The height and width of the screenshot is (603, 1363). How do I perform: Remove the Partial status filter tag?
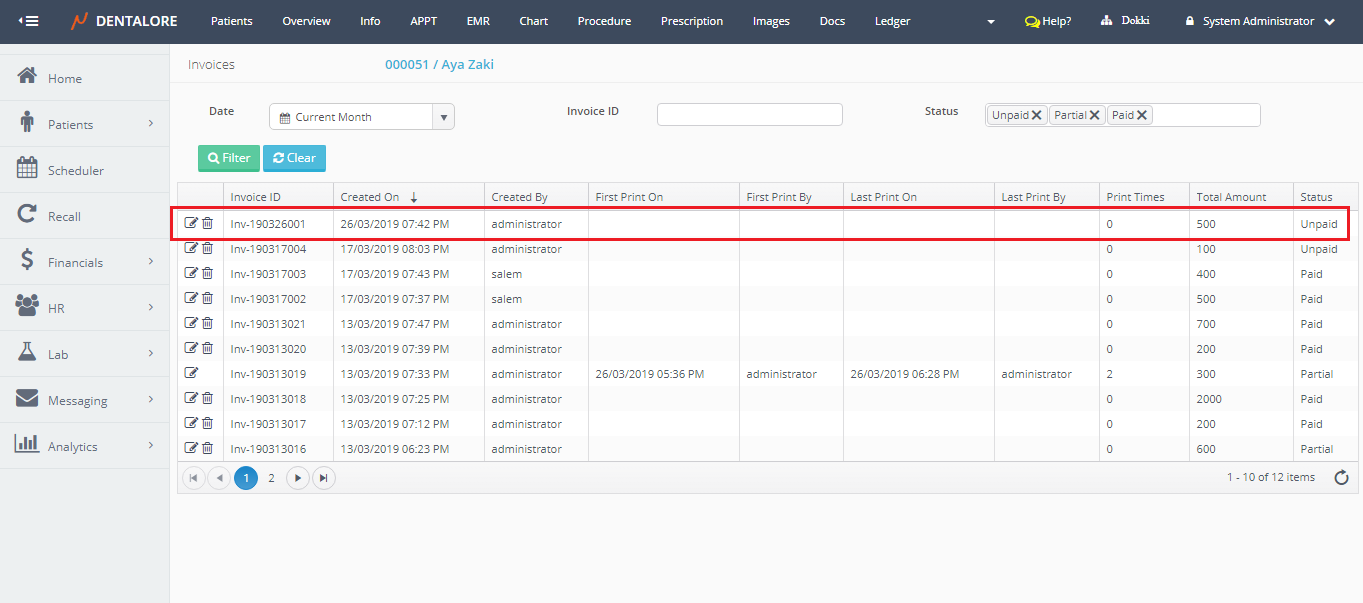pos(1095,115)
